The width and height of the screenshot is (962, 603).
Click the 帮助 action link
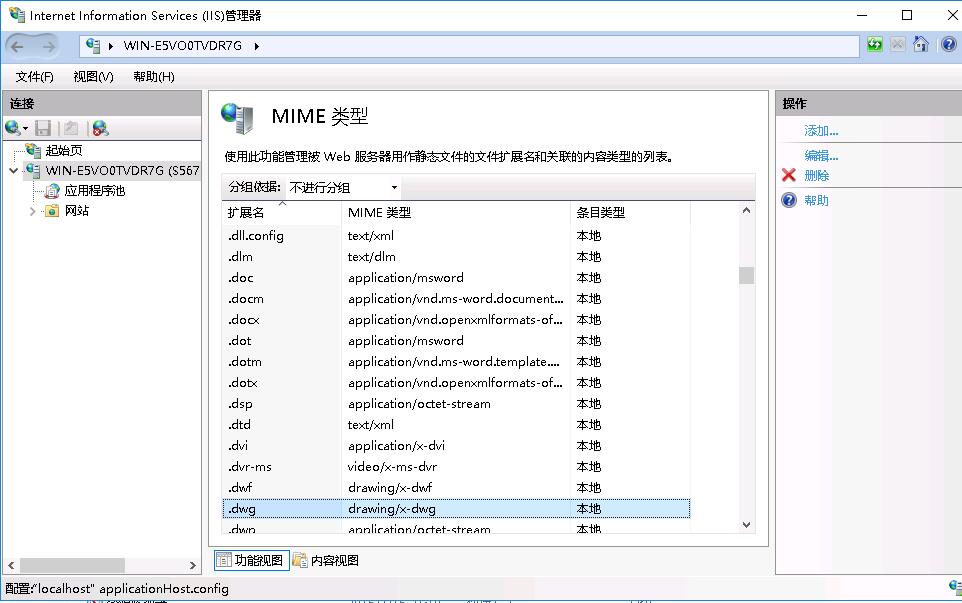[817, 201]
